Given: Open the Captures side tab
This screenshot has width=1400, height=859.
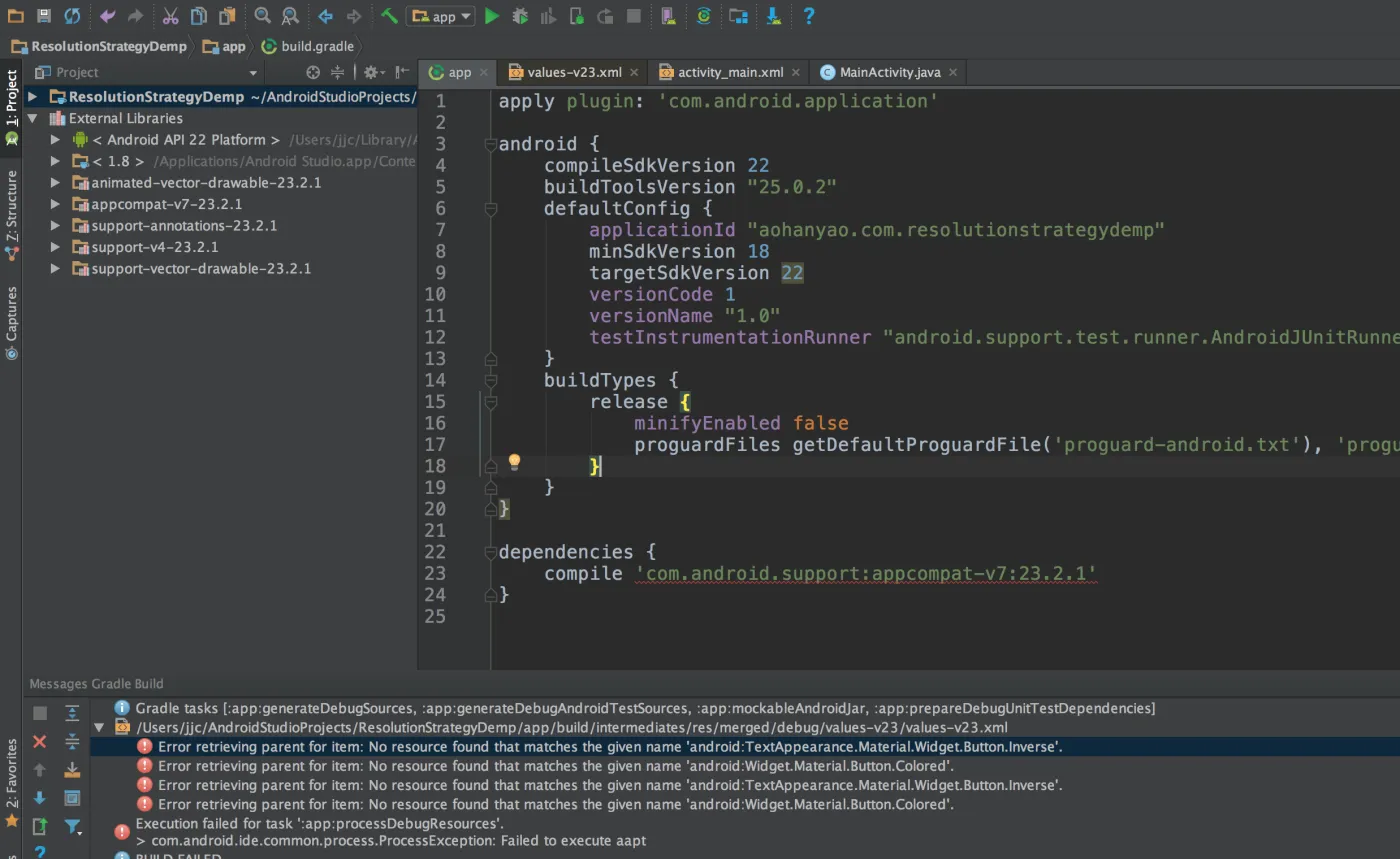Looking at the screenshot, I should point(11,321).
